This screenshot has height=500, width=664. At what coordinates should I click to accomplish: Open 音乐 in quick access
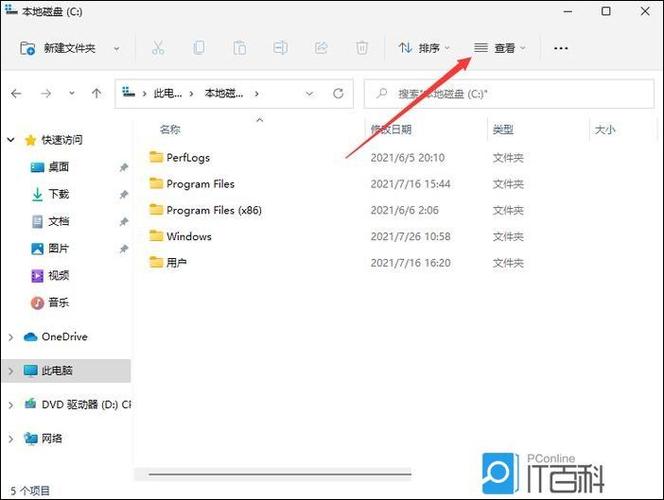point(58,303)
